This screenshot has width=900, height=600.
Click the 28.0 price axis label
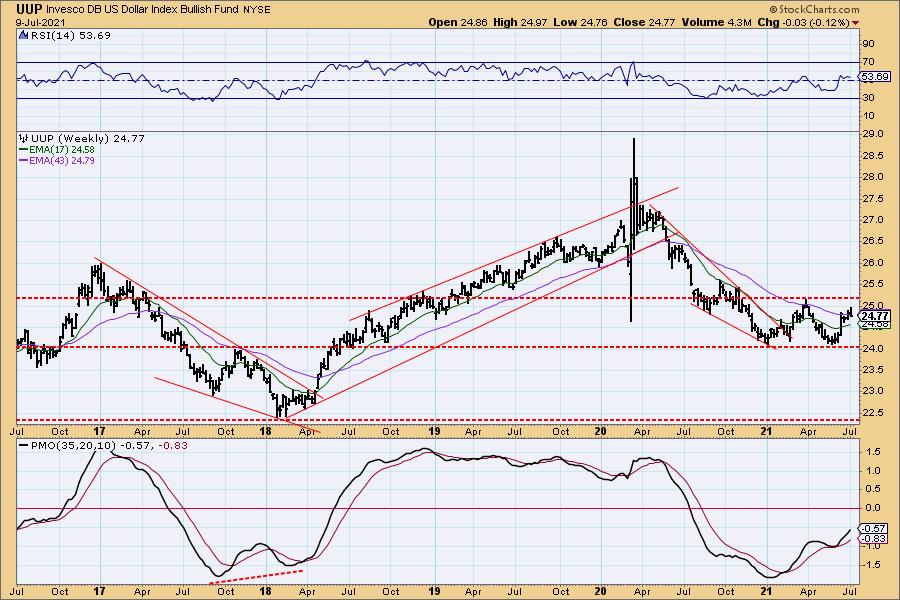pos(872,177)
